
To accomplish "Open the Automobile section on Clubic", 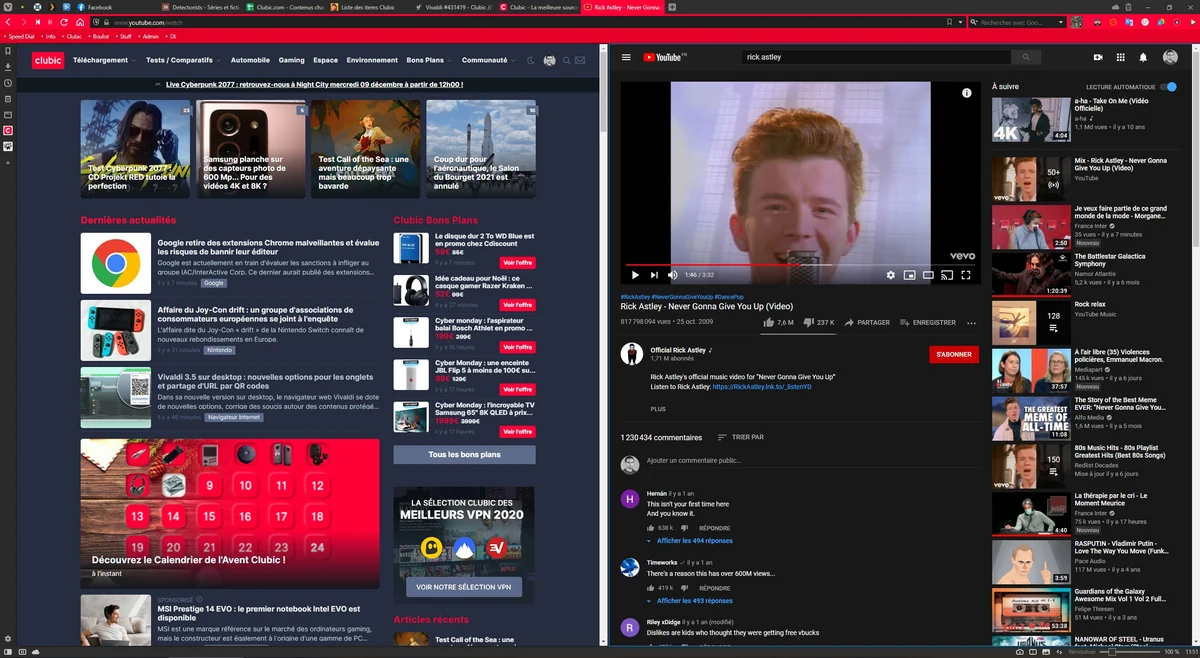I will (x=250, y=60).
